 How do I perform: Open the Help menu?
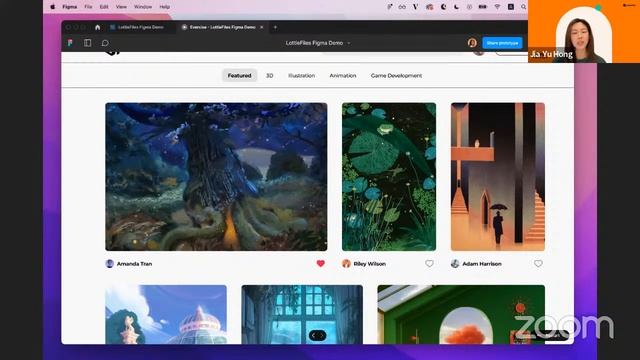[x=164, y=7]
